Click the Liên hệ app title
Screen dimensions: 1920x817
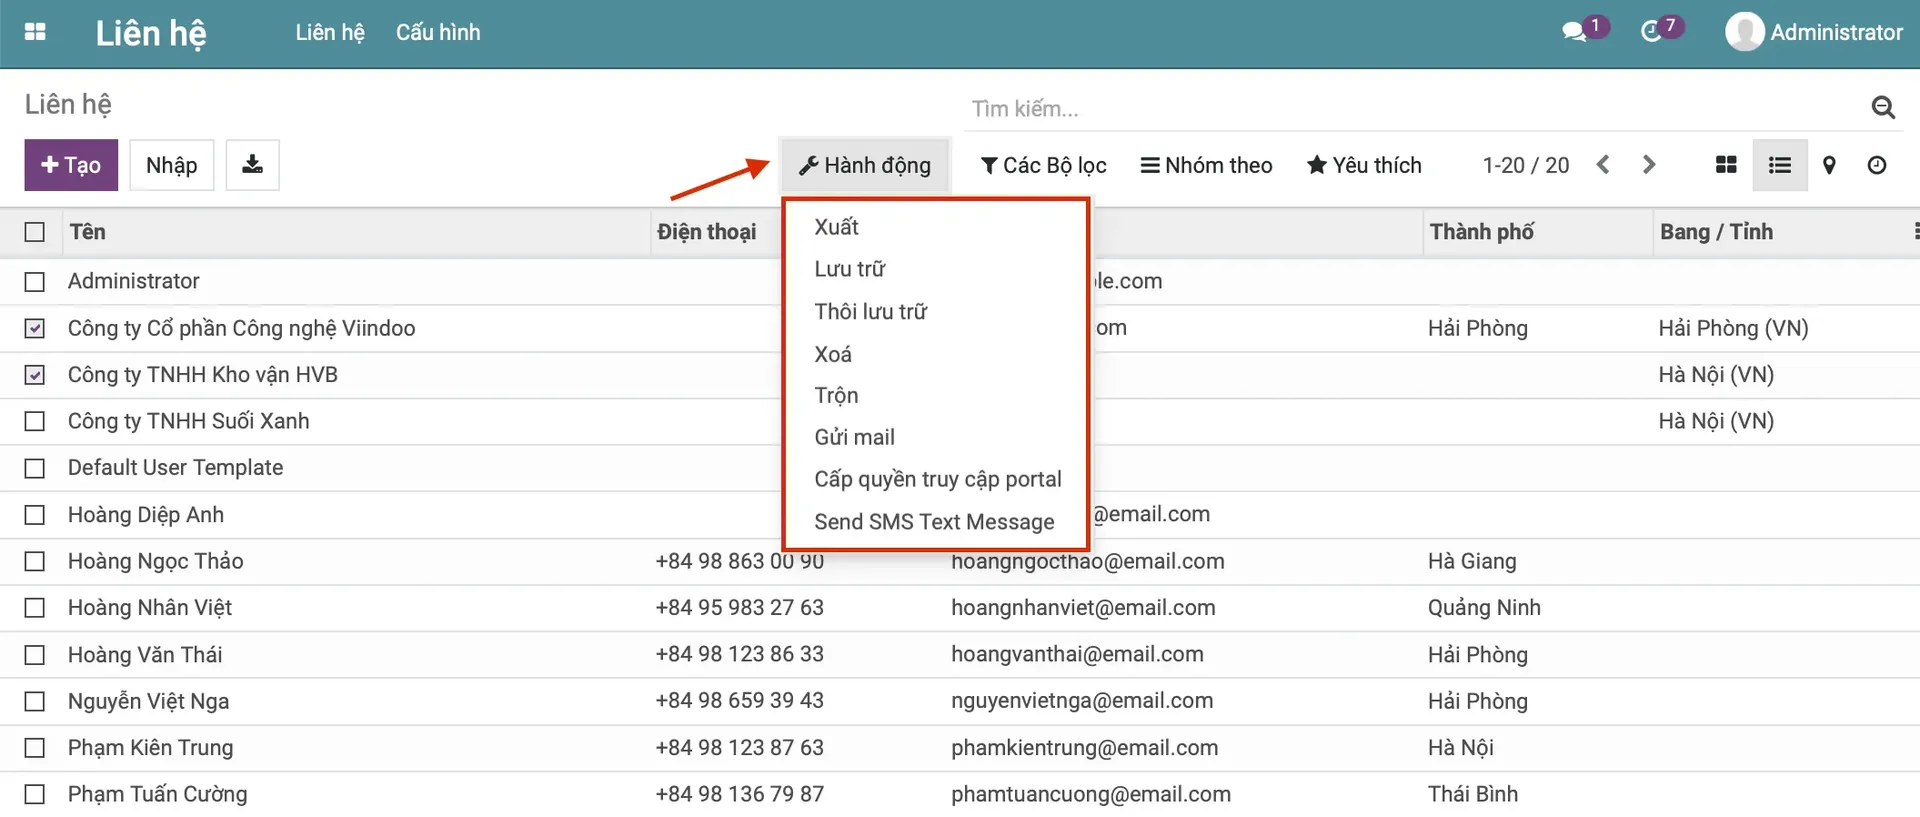151,33
